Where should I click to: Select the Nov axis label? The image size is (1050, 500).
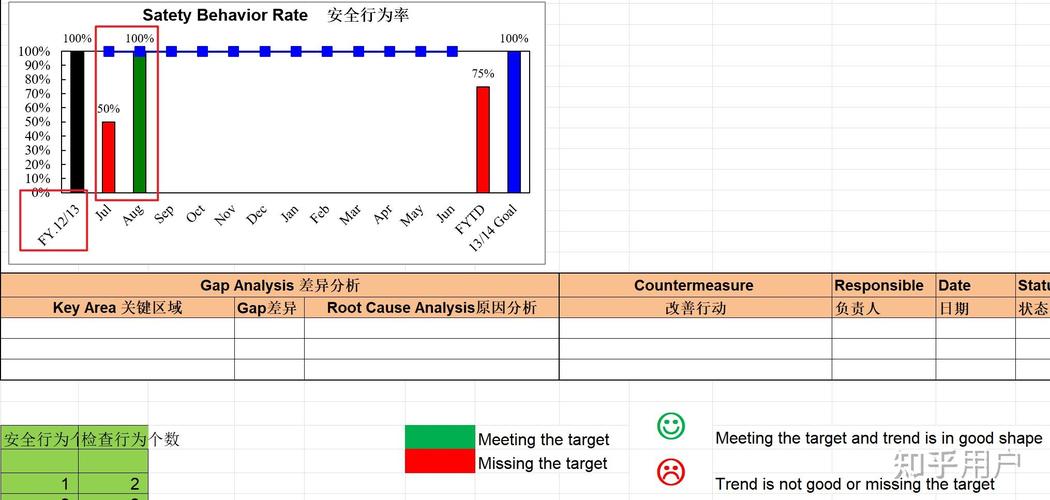tap(226, 215)
